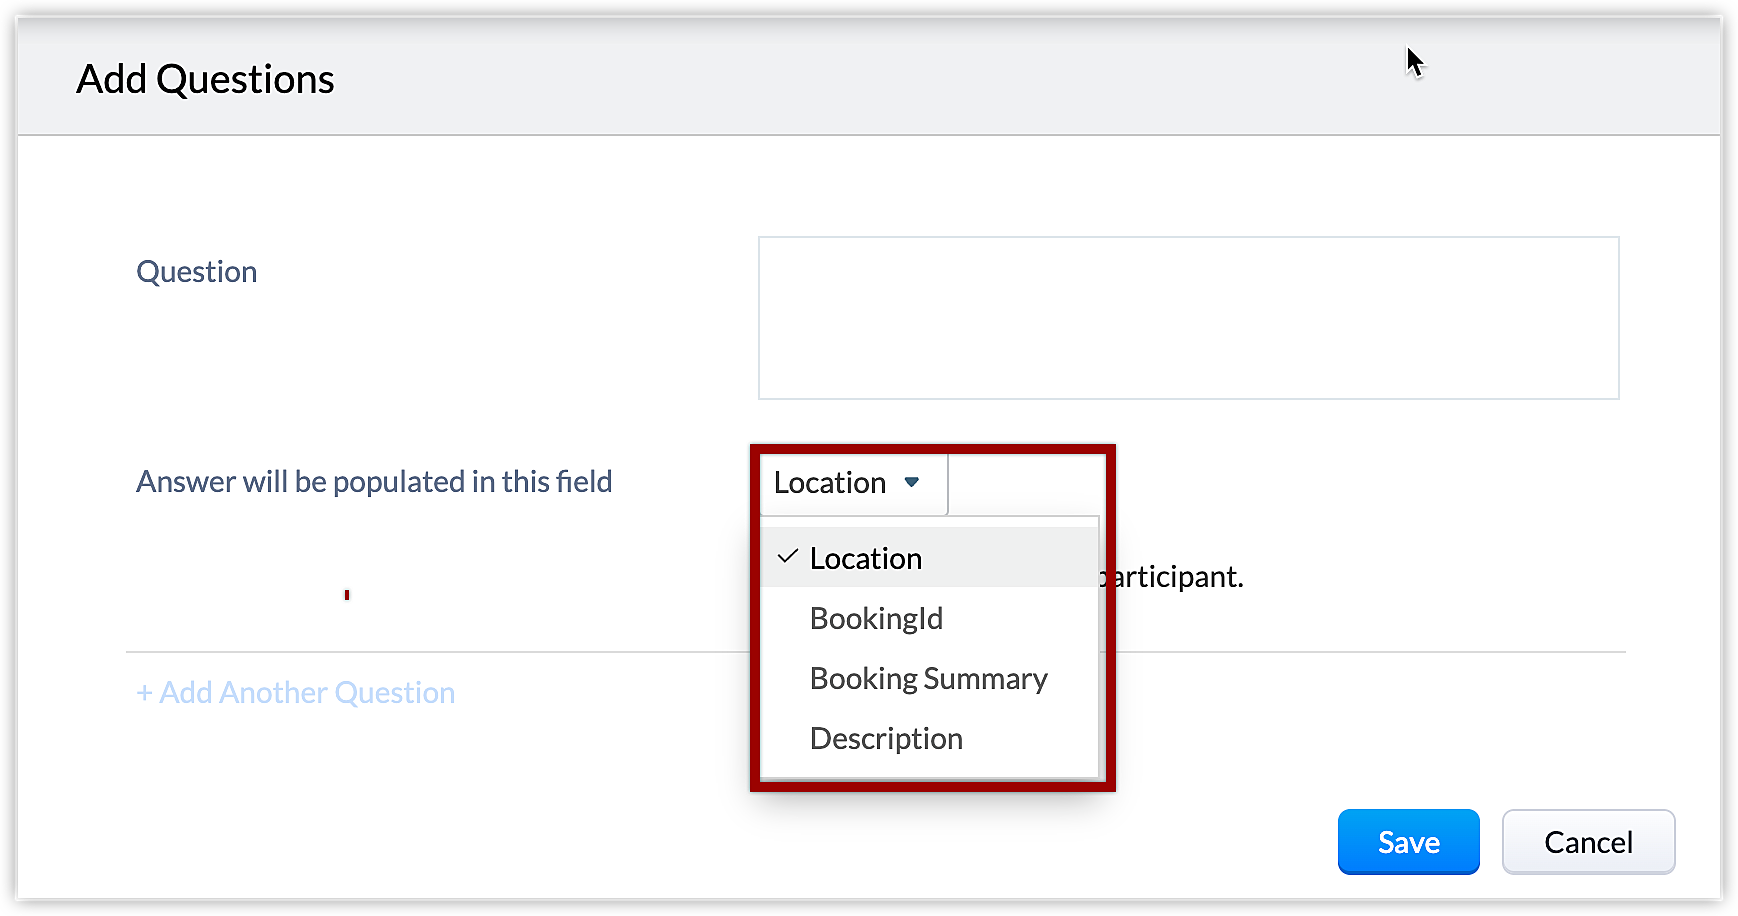Click the checkmark next to Location
The height and width of the screenshot is (916, 1738).
788,557
